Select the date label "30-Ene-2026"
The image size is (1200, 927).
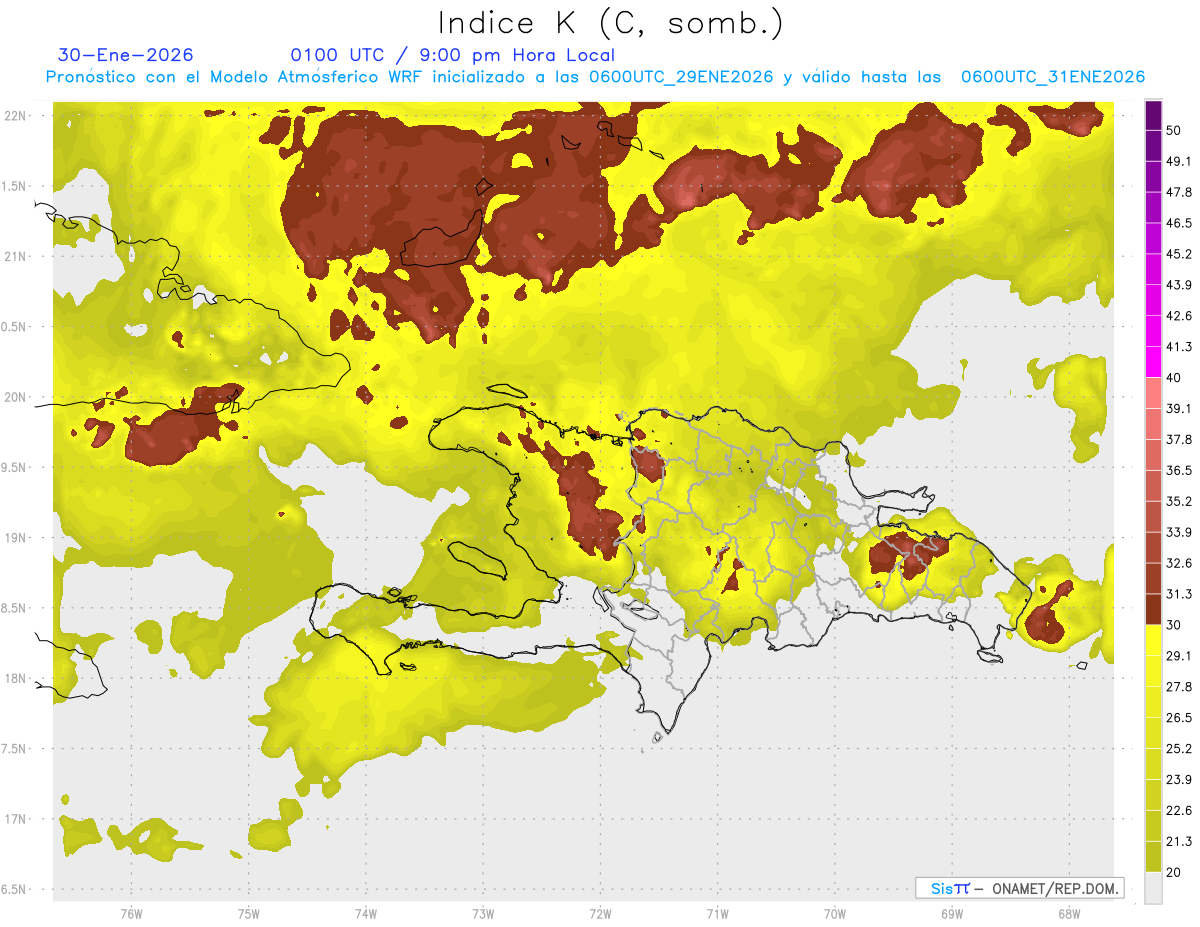(126, 55)
